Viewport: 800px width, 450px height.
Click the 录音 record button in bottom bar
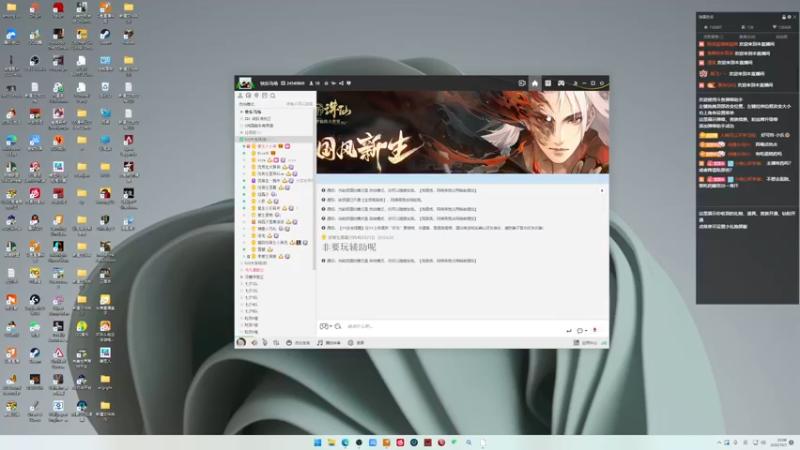(x=356, y=343)
